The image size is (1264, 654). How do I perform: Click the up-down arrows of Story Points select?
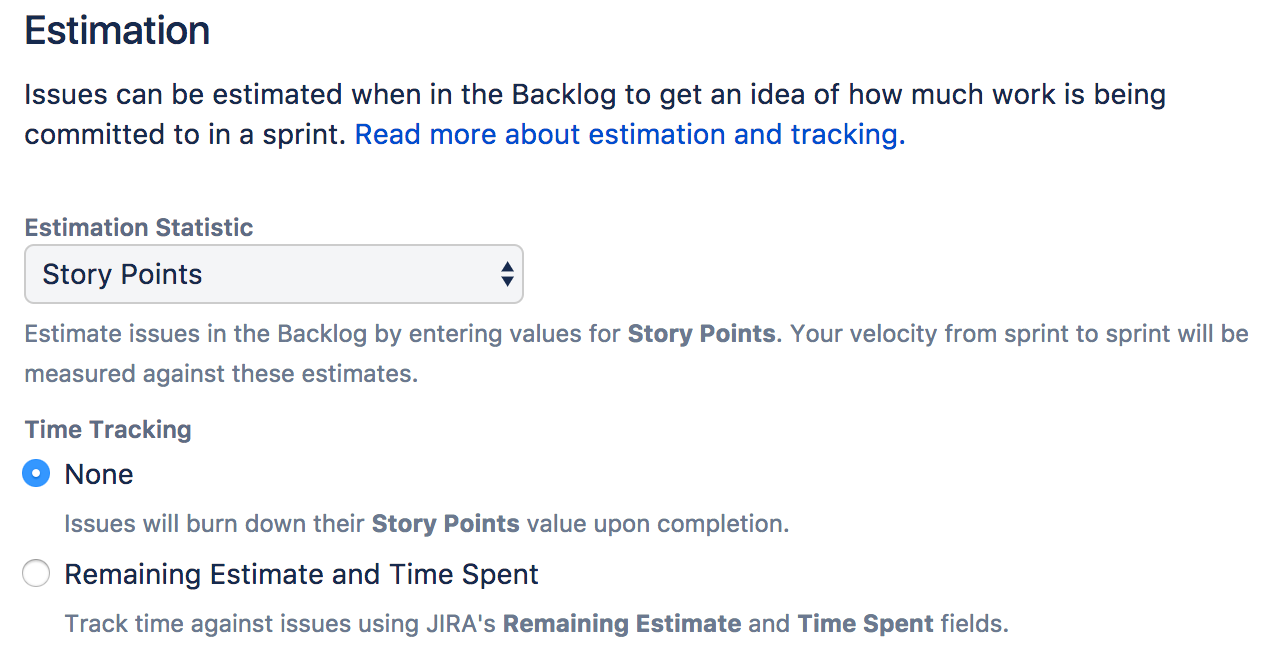tap(507, 274)
